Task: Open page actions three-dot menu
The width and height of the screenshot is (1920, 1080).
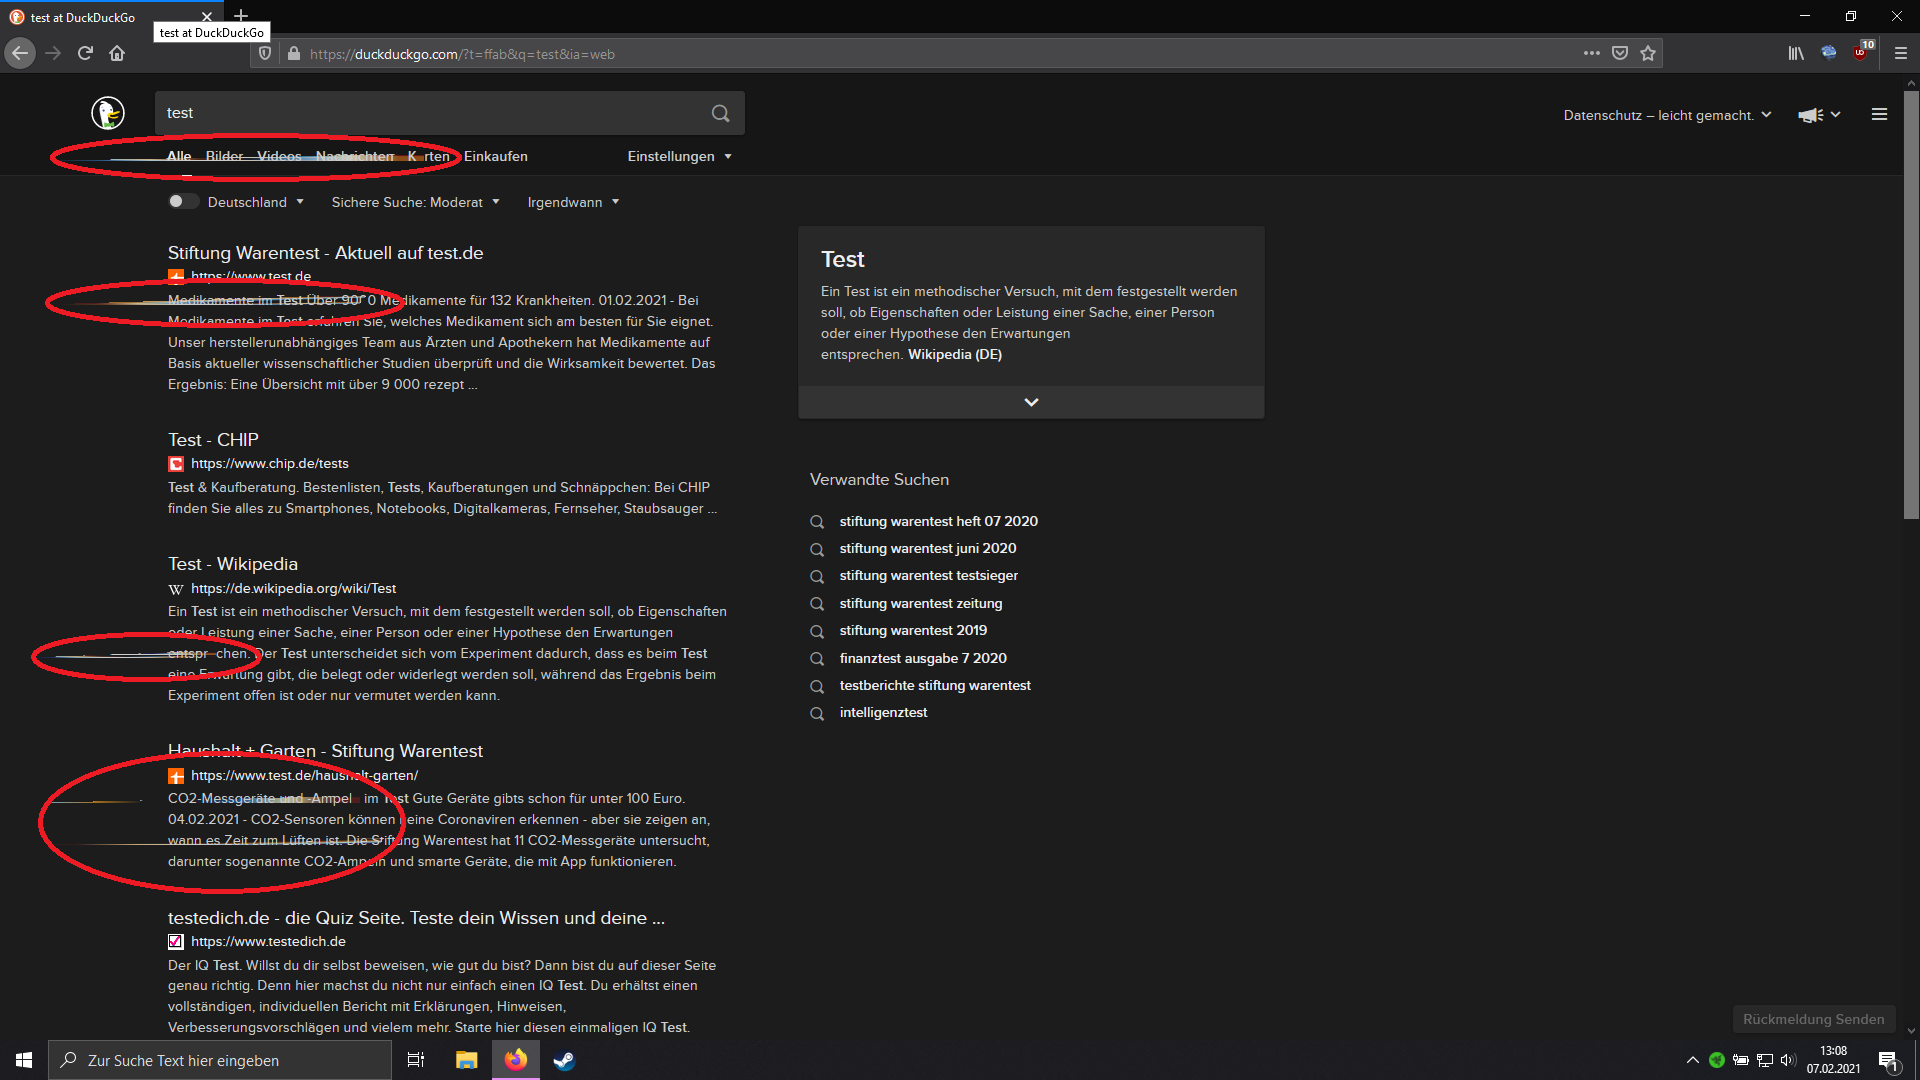Action: [x=1592, y=53]
